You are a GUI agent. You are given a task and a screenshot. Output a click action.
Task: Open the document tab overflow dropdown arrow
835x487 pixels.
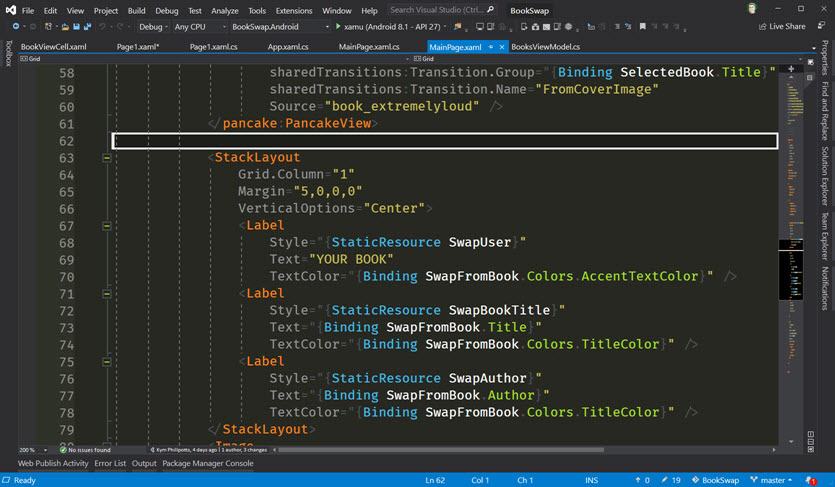(814, 48)
